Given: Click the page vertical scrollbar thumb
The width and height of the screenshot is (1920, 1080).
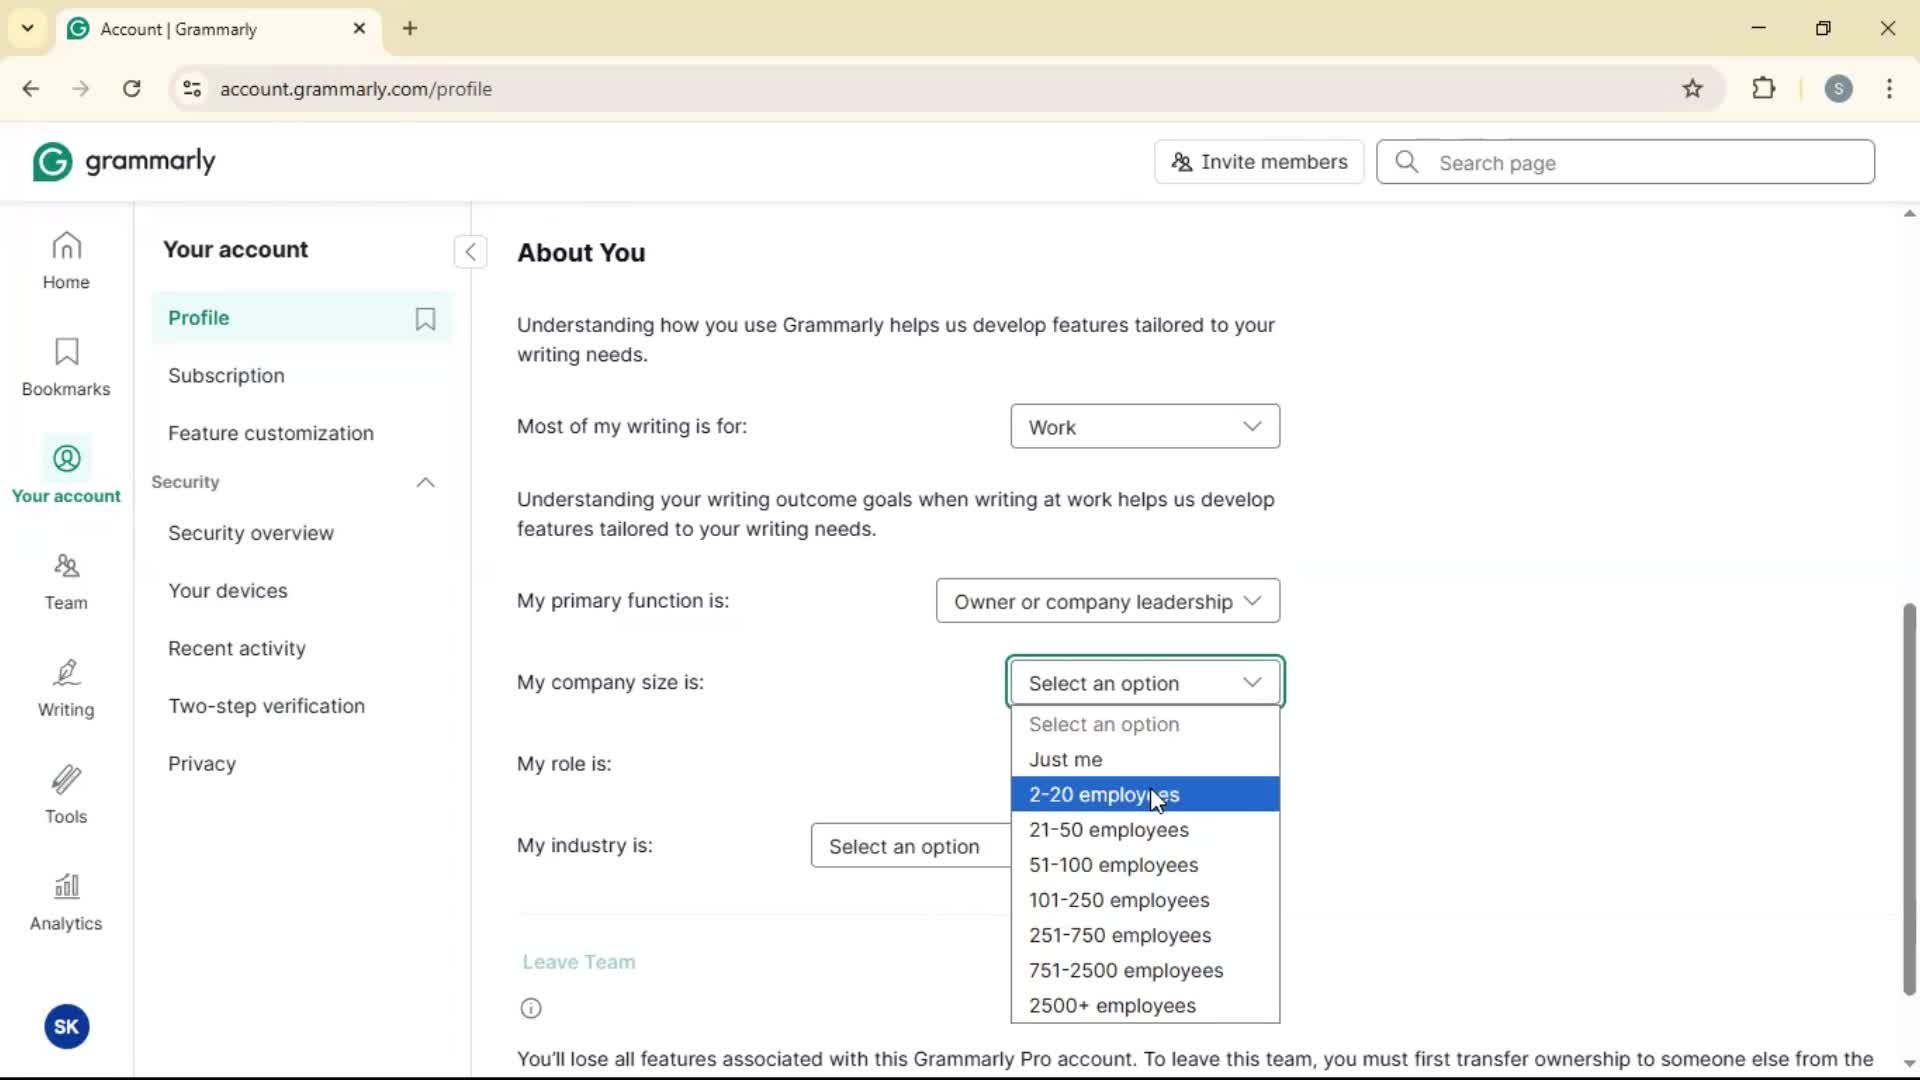Looking at the screenshot, I should (1909, 798).
